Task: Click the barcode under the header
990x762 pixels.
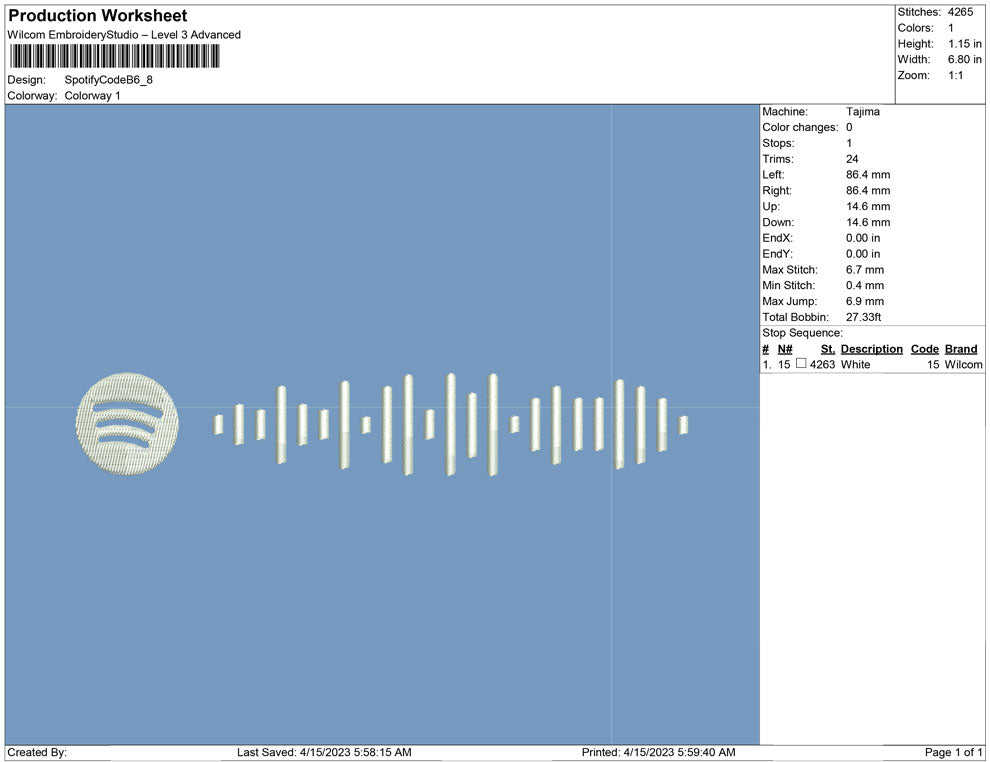Action: coord(115,56)
